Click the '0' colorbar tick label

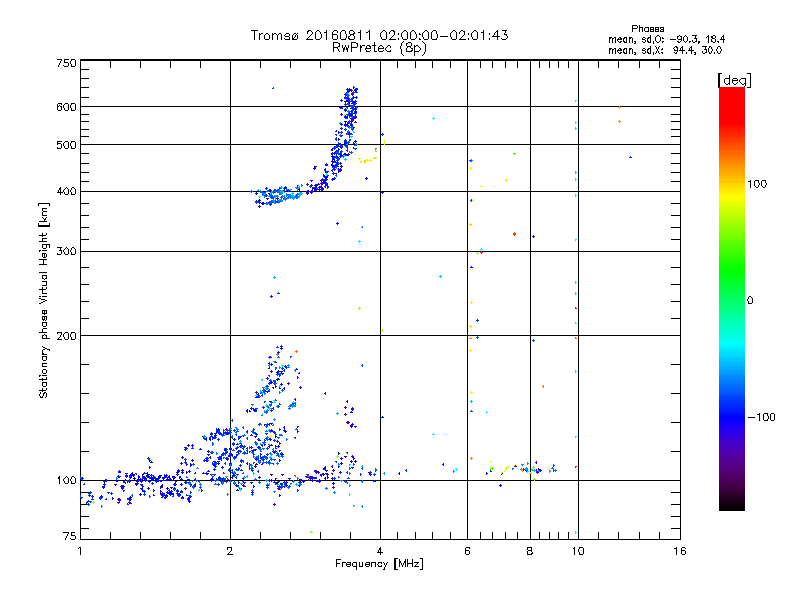click(750, 301)
